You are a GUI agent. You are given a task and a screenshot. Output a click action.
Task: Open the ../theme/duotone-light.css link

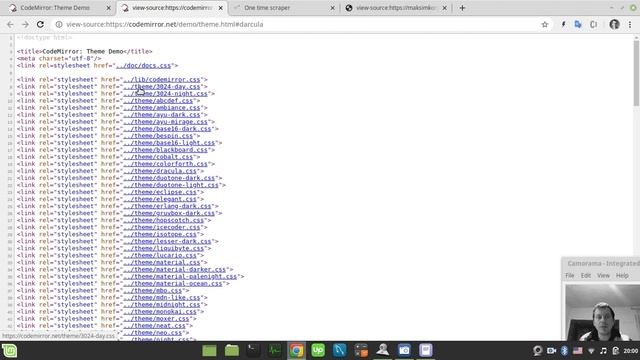[171, 185]
